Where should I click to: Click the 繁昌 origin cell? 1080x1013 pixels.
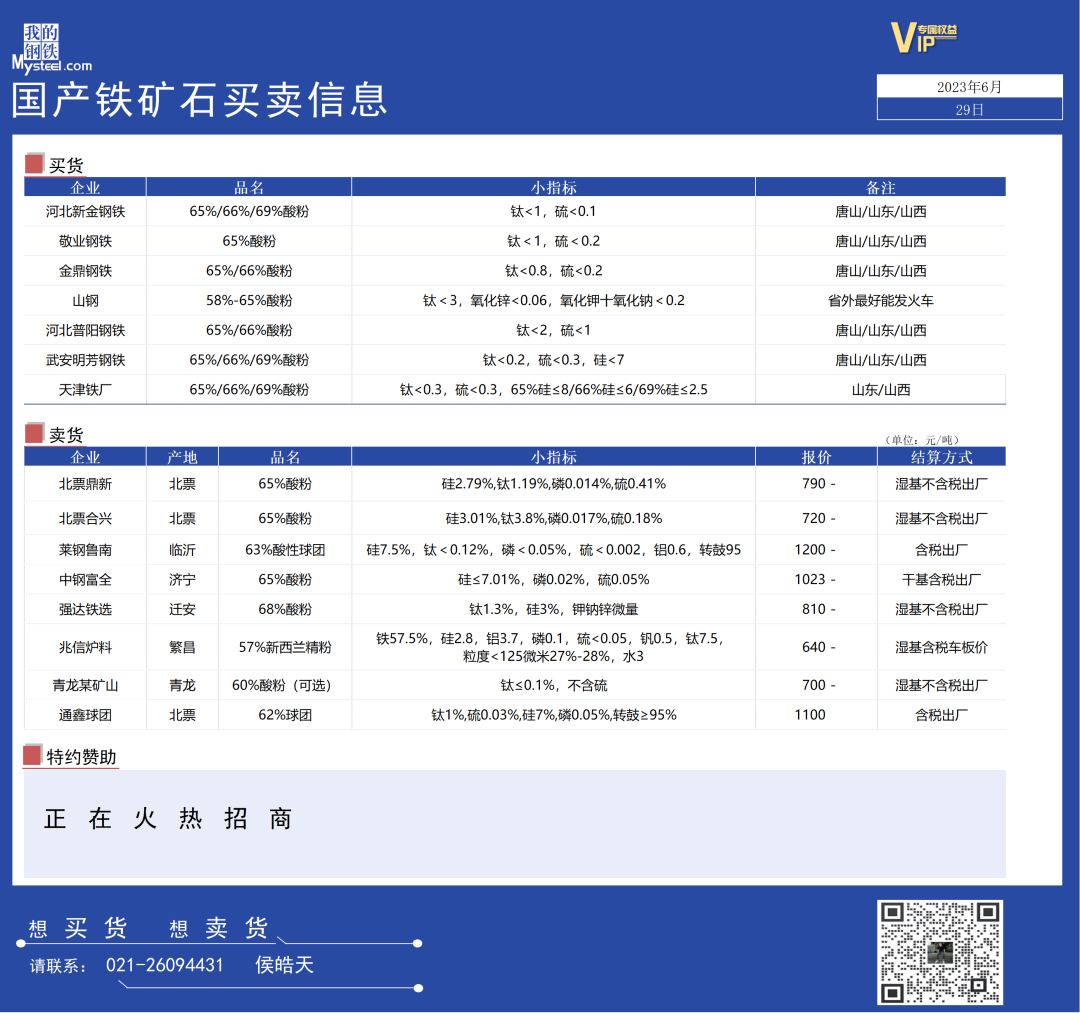click(x=182, y=647)
